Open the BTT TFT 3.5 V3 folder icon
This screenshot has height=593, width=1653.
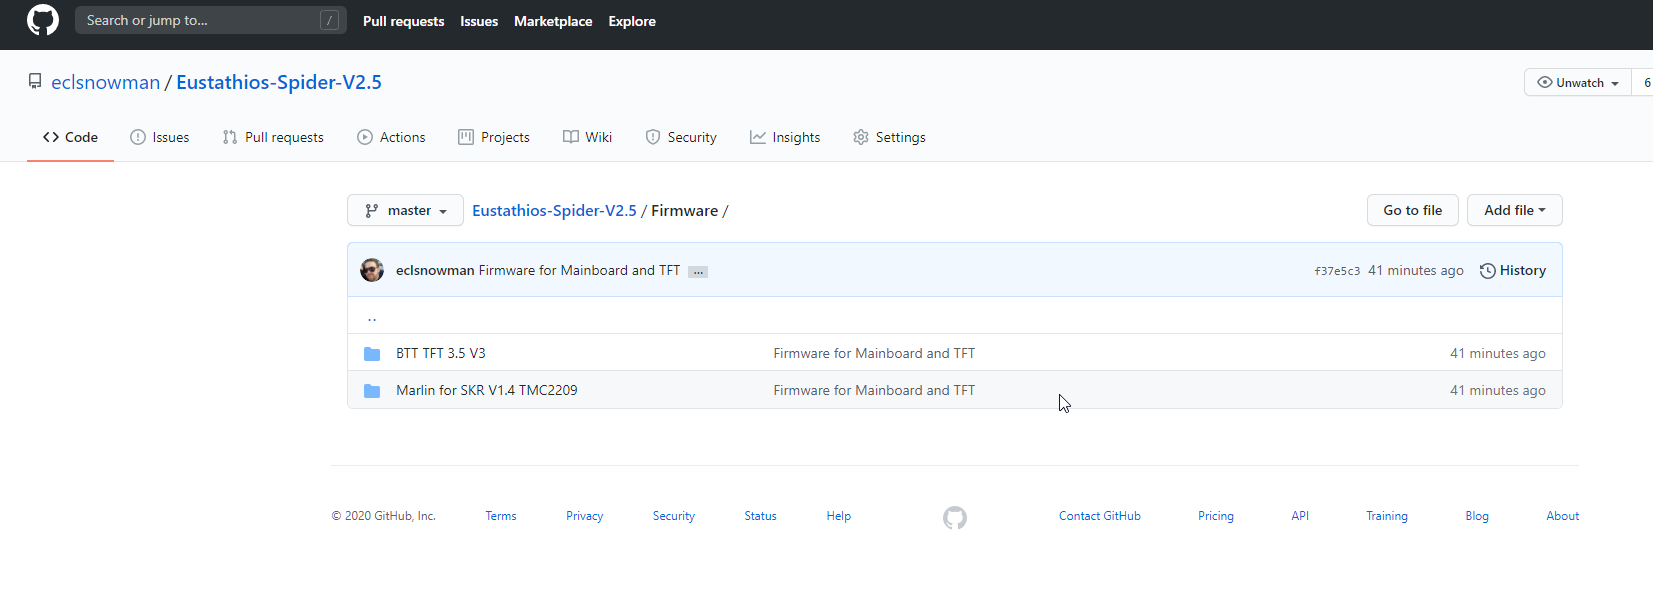coord(372,353)
